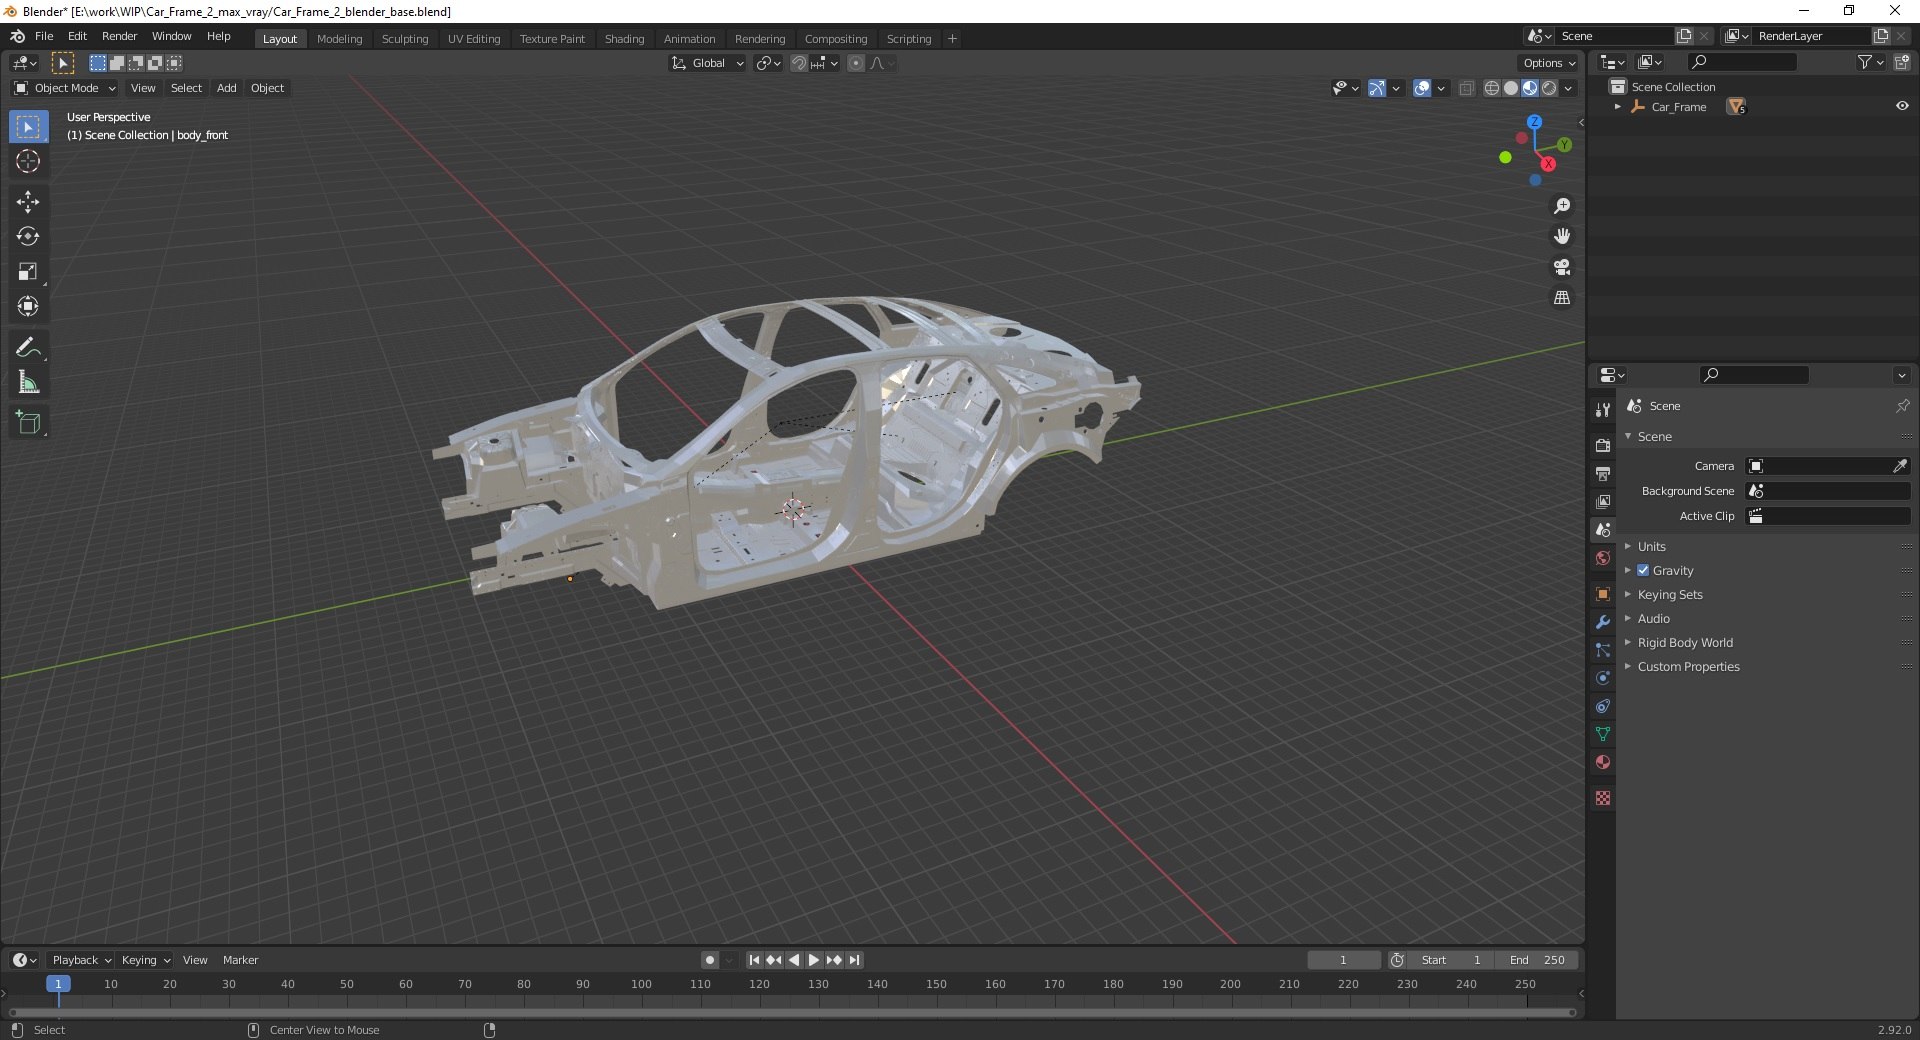Select the Add Cube tool
Viewport: 1920px width, 1040px height.
pos(28,423)
